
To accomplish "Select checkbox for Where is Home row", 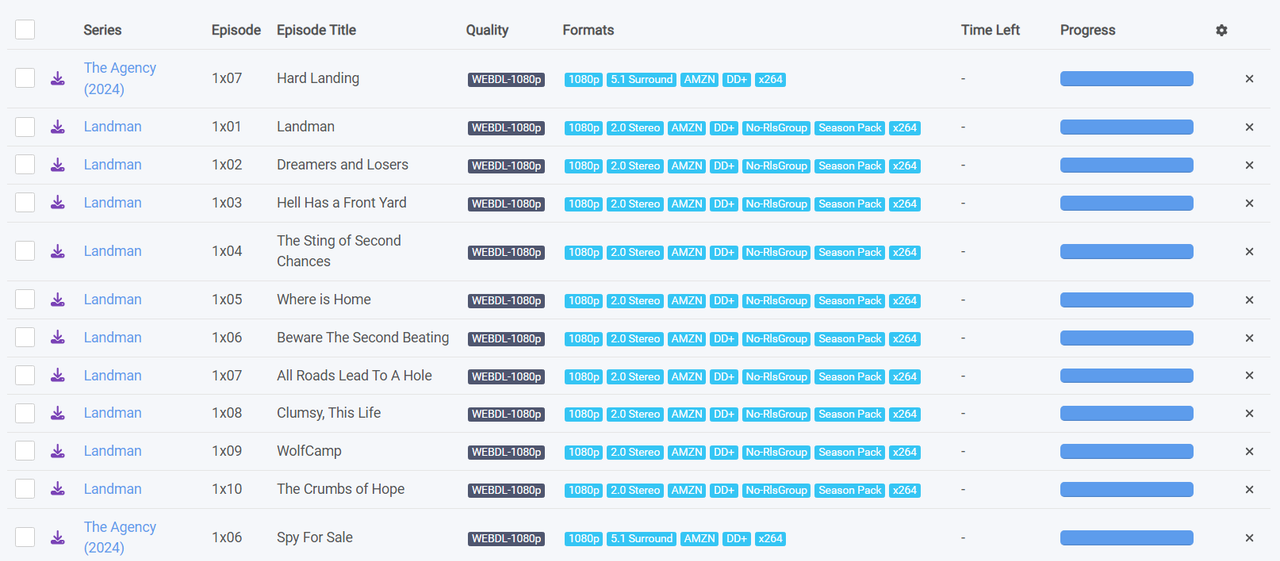I will click(x=25, y=300).
